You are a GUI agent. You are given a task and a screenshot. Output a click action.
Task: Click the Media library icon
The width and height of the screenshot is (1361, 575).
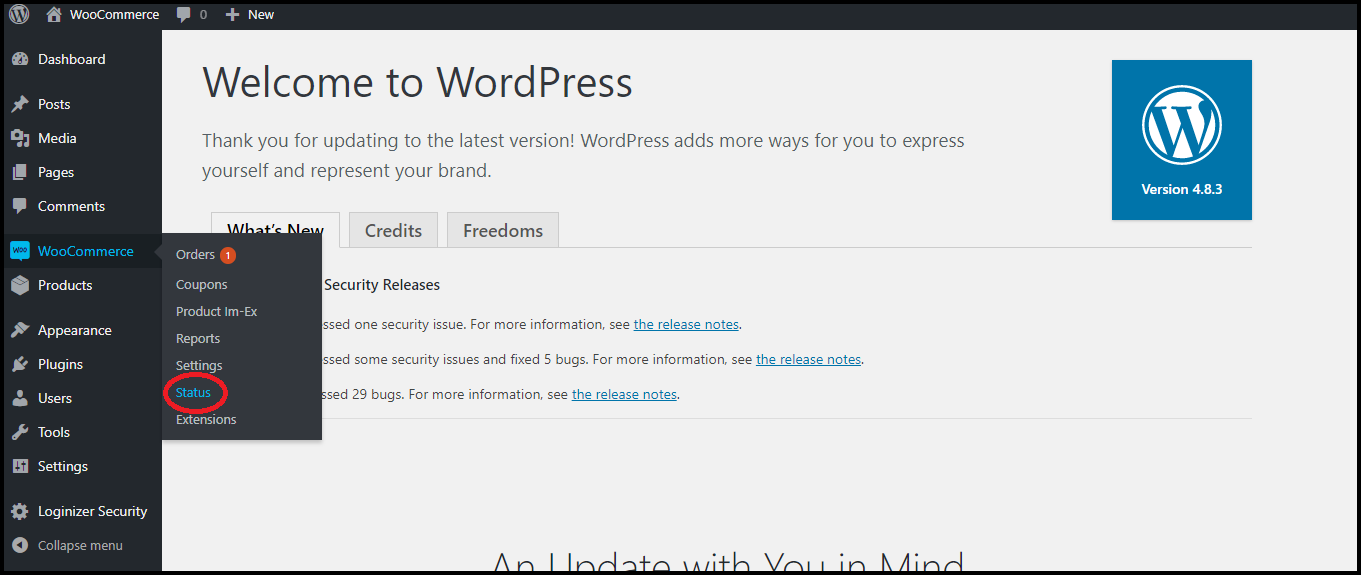click(20, 139)
